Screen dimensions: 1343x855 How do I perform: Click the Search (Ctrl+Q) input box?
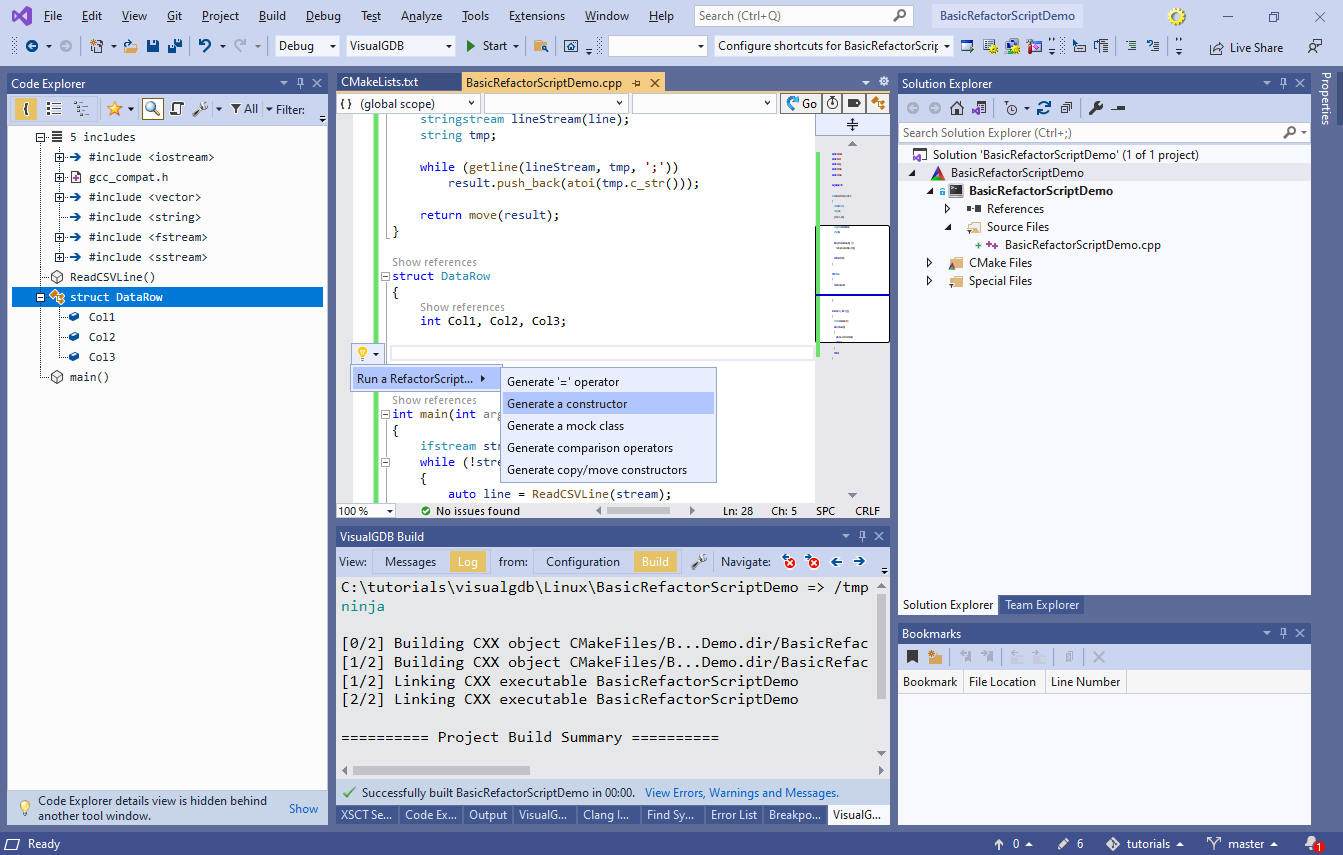[x=804, y=16]
